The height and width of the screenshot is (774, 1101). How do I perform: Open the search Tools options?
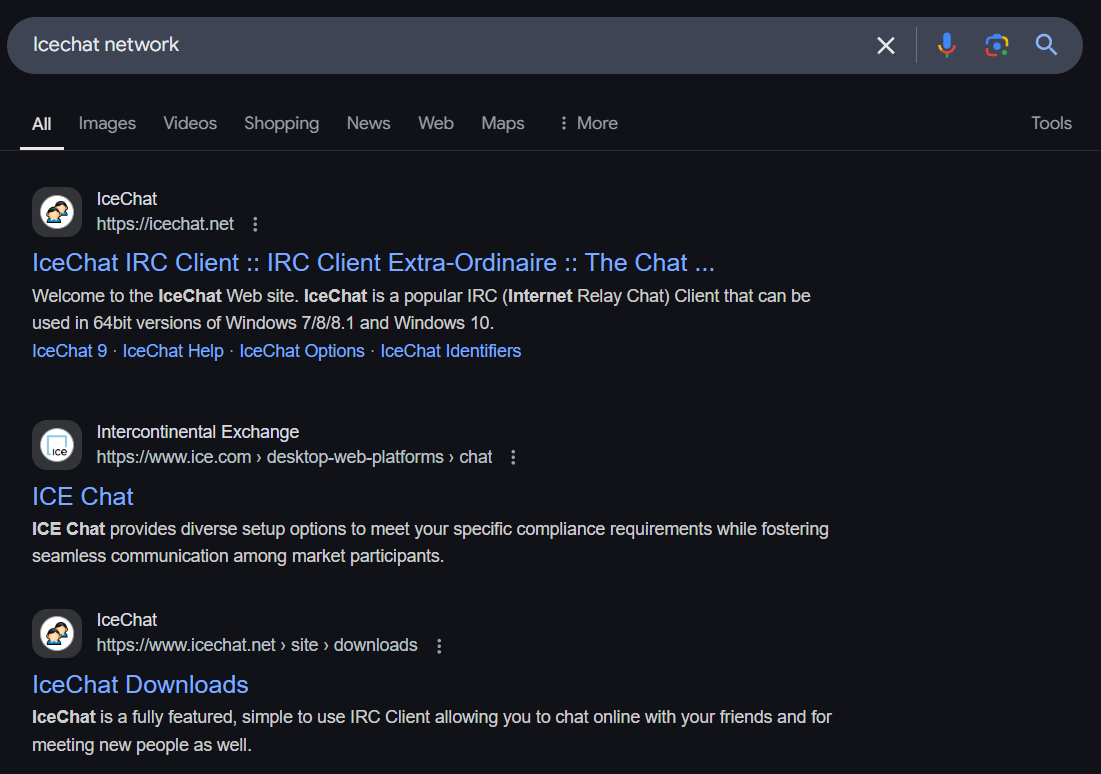click(1051, 124)
